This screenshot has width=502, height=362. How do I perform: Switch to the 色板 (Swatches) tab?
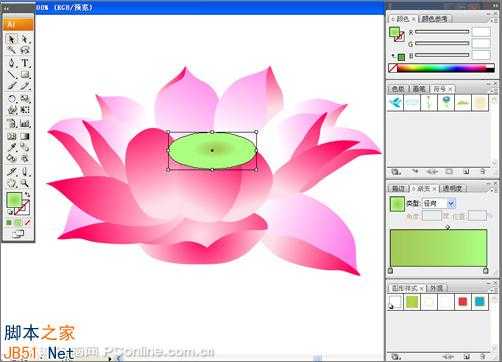point(398,89)
